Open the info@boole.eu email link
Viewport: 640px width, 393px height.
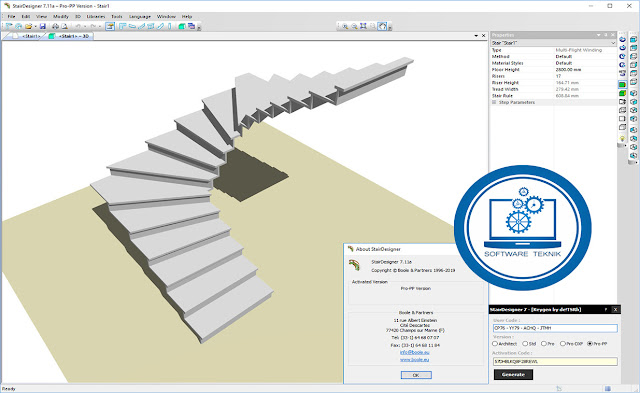coord(414,352)
